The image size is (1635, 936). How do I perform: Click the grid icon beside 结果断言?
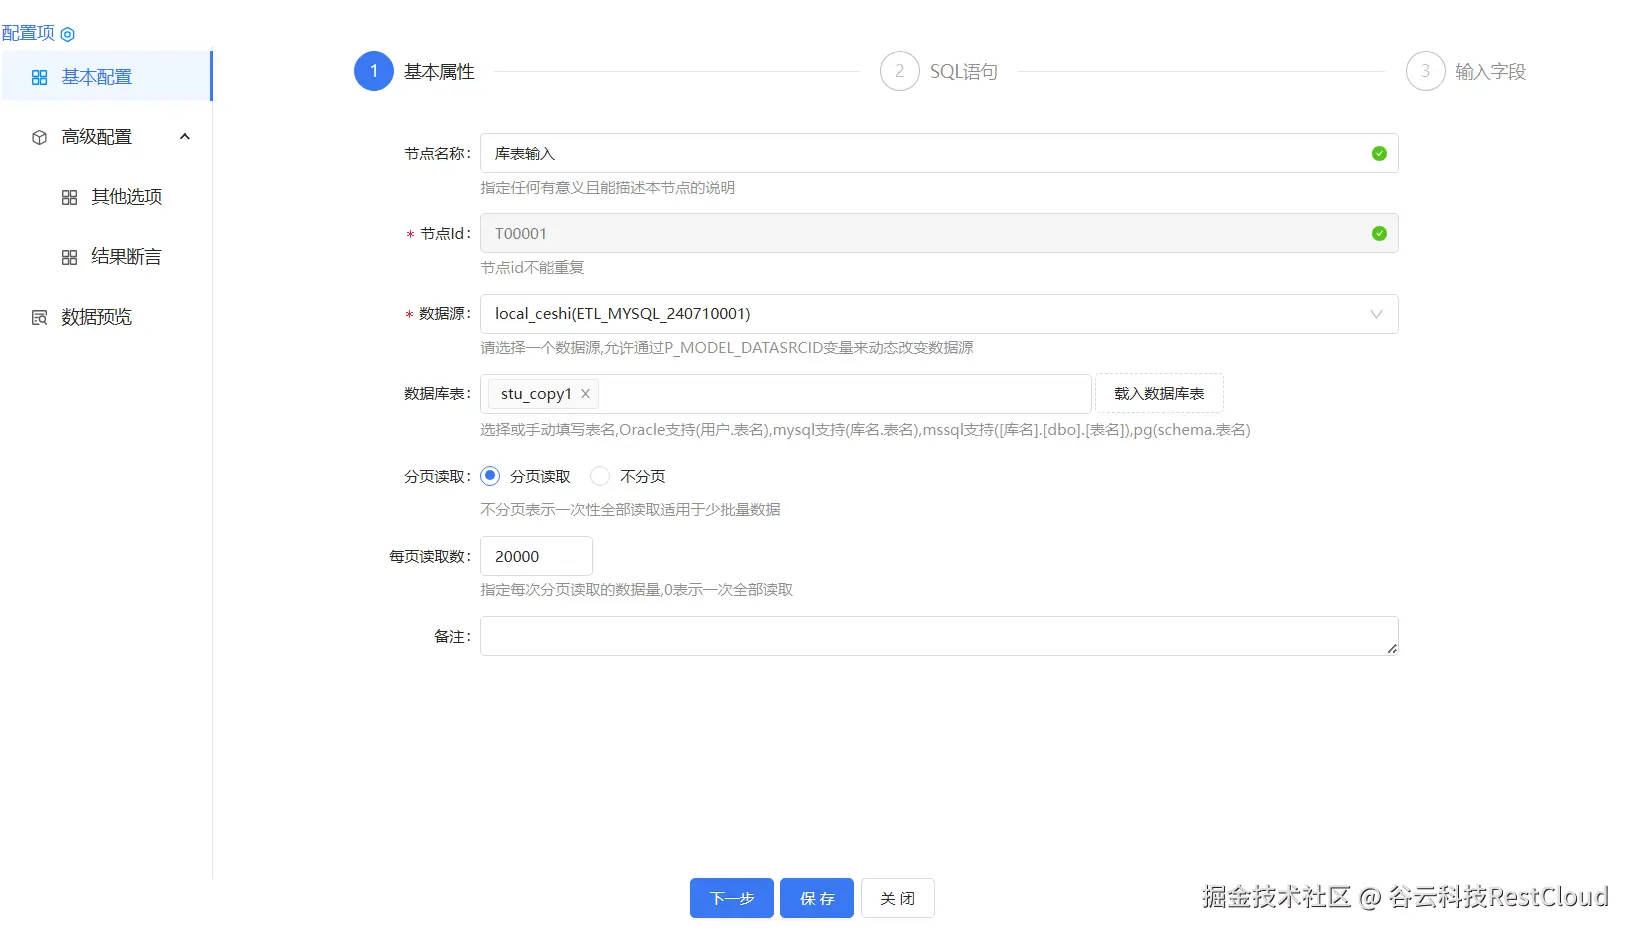click(70, 256)
